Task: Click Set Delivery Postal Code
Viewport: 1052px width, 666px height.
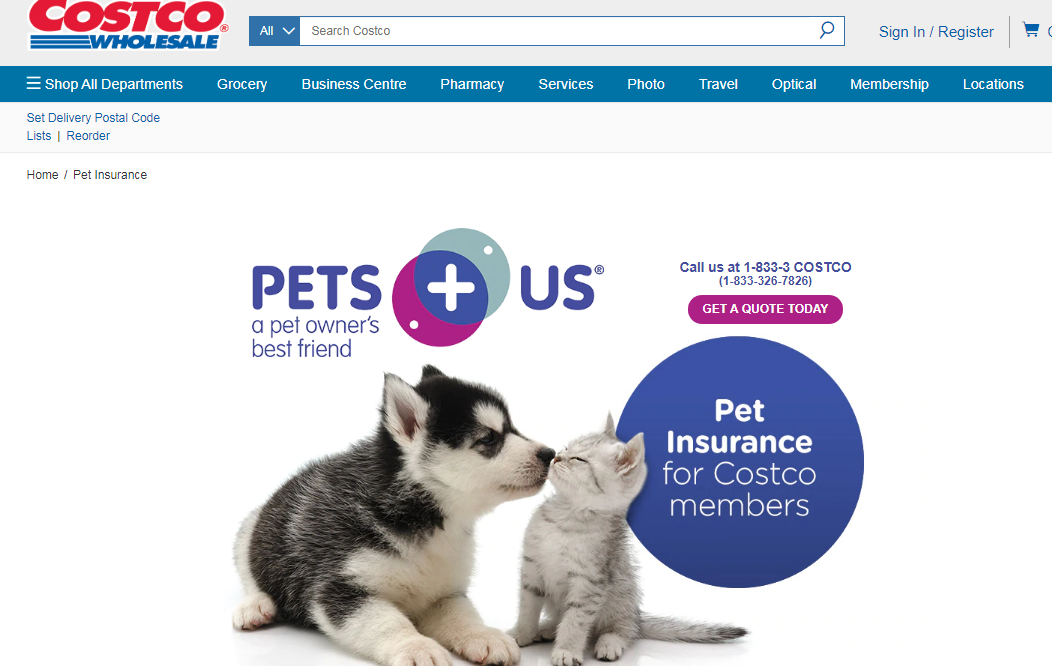Action: click(x=93, y=117)
